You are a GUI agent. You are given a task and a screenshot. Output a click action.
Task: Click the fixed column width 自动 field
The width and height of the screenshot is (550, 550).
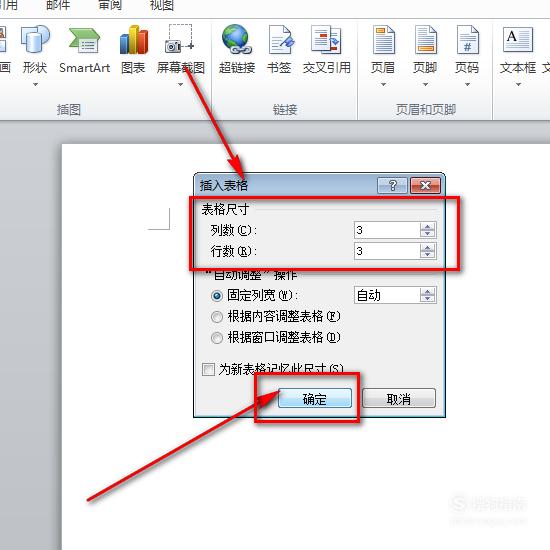point(387,295)
